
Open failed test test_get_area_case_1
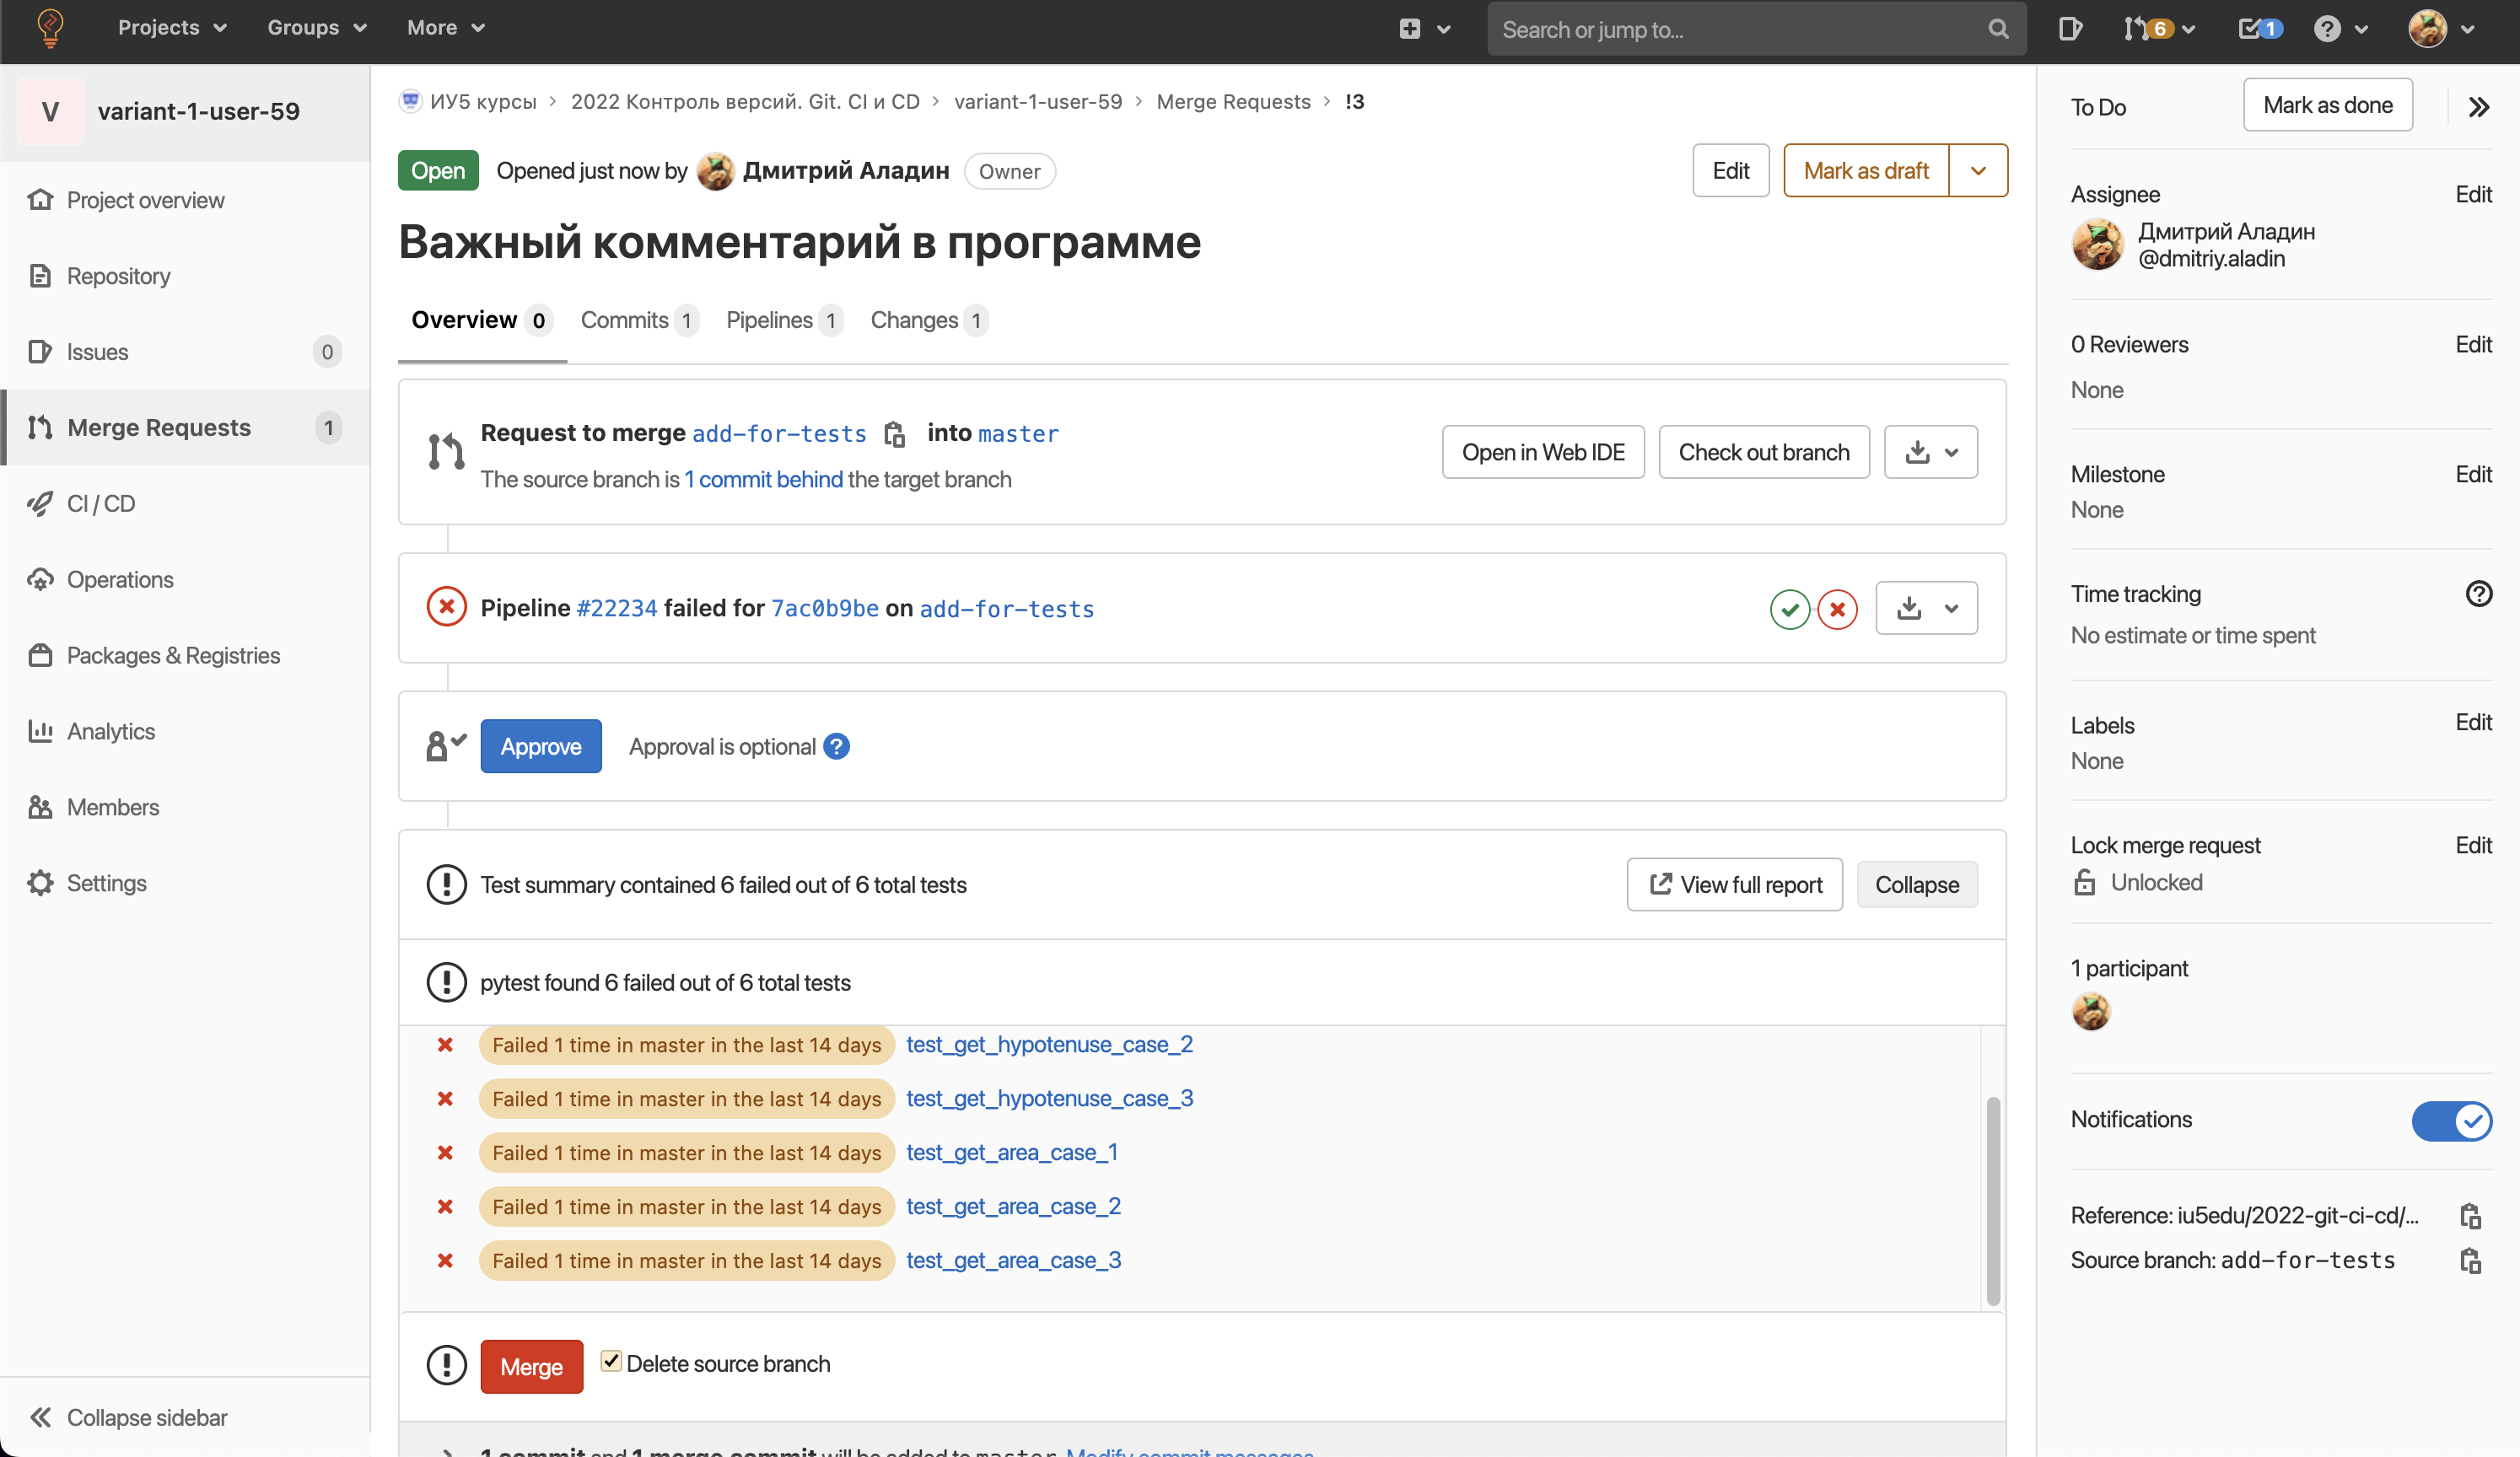click(1011, 1152)
